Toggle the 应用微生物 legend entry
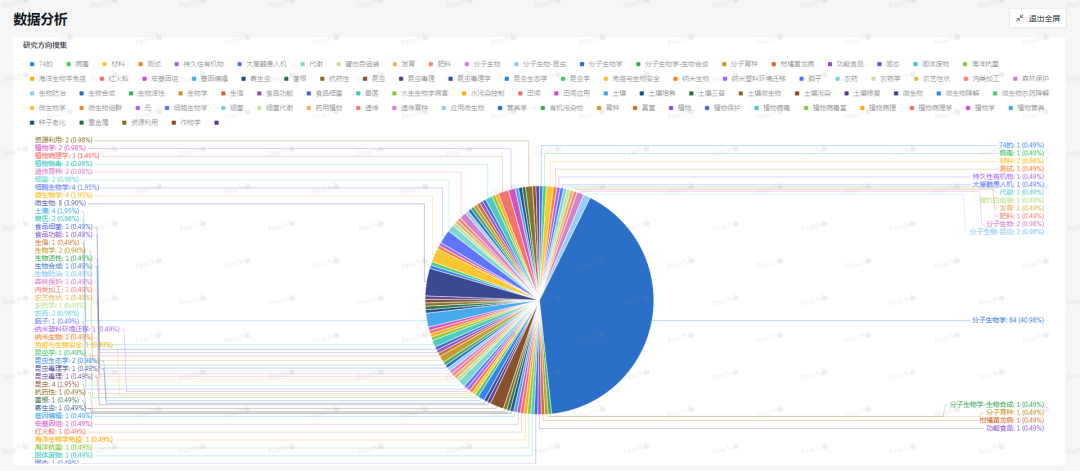This screenshot has width=1080, height=471. (461, 107)
